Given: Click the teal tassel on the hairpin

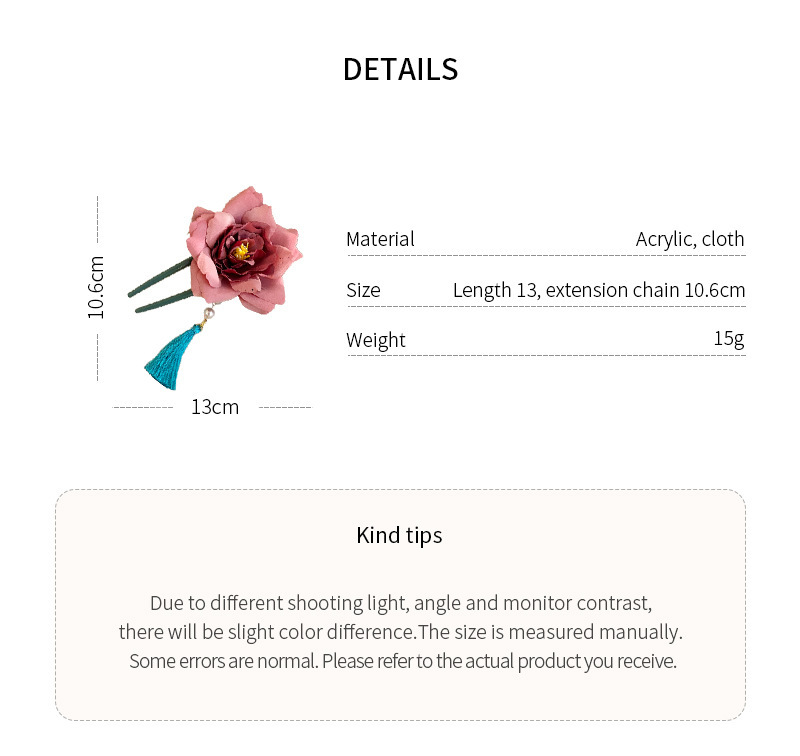Looking at the screenshot, I should tap(164, 362).
